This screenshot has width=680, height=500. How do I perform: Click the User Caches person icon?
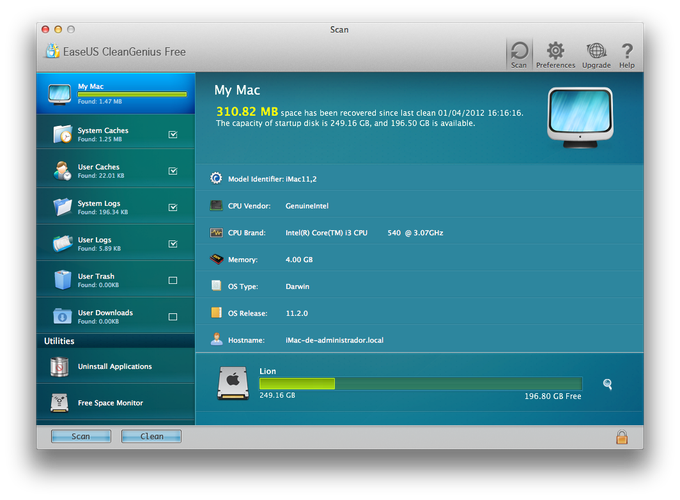[x=62, y=170]
